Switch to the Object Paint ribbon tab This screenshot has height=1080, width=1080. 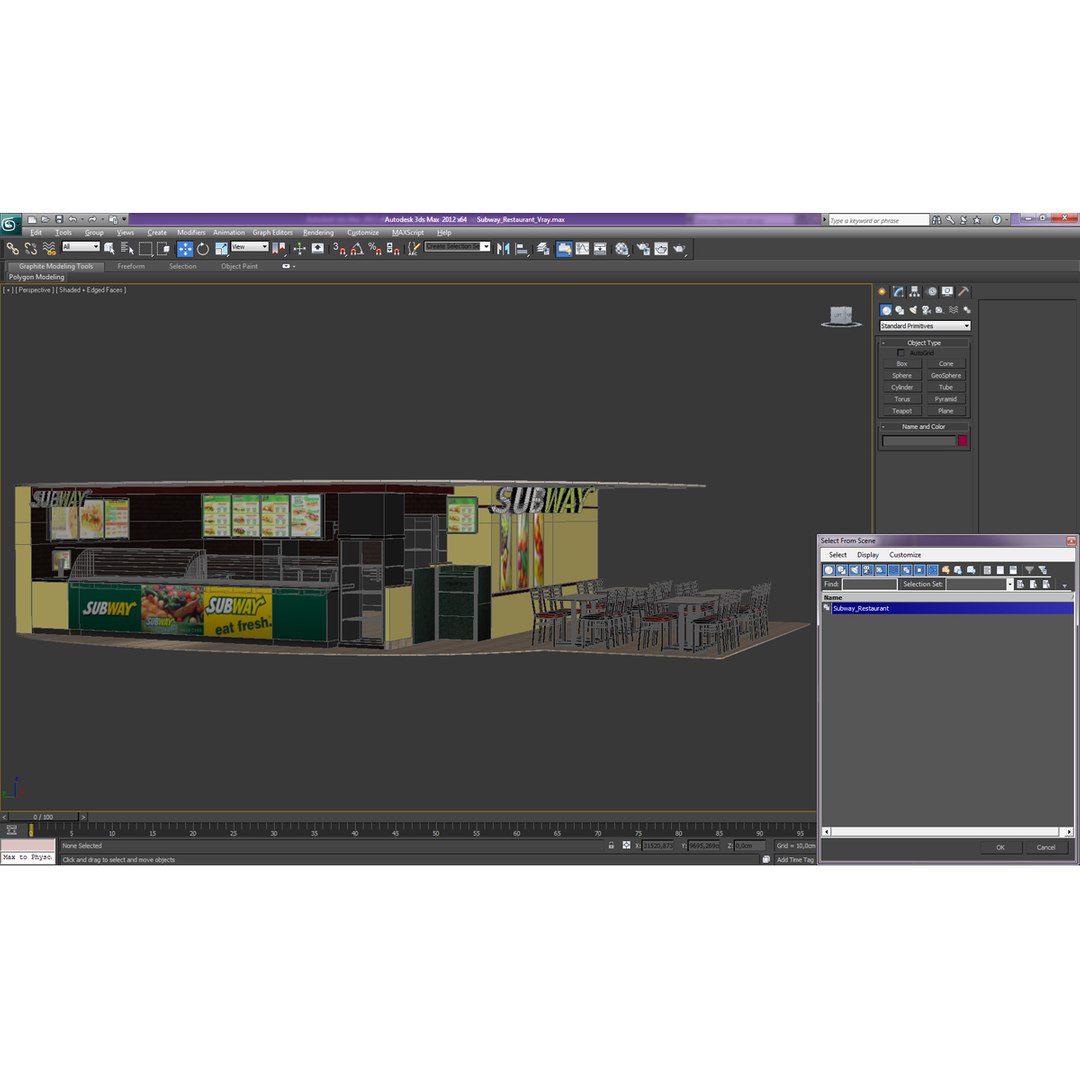click(x=239, y=267)
